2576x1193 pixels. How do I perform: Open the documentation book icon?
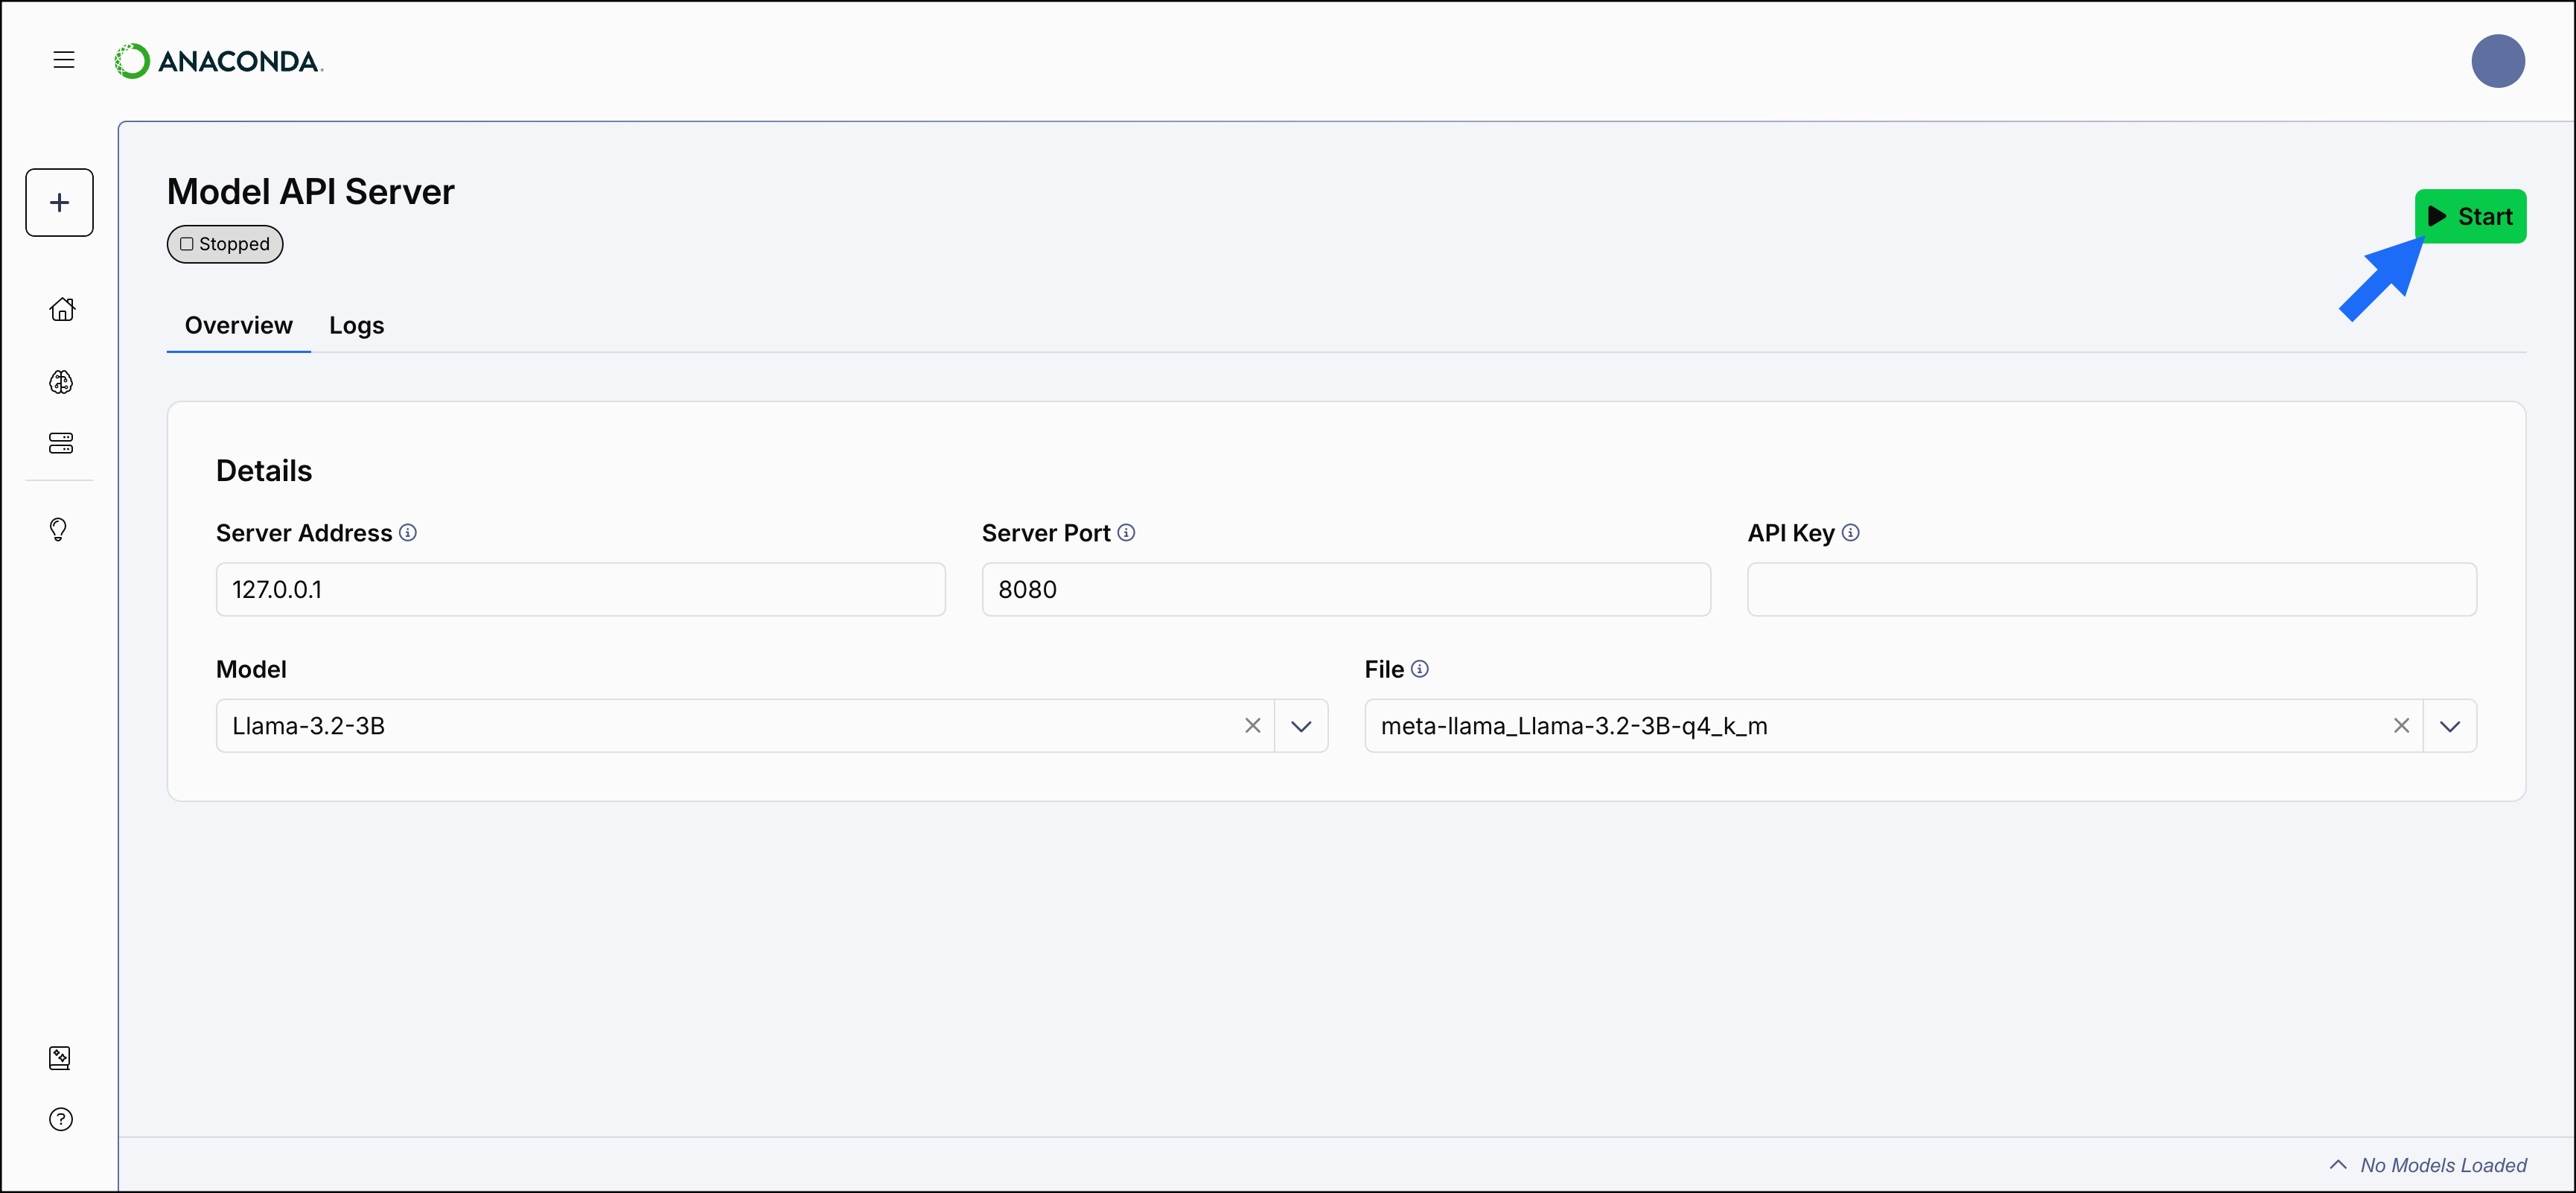[60, 1057]
